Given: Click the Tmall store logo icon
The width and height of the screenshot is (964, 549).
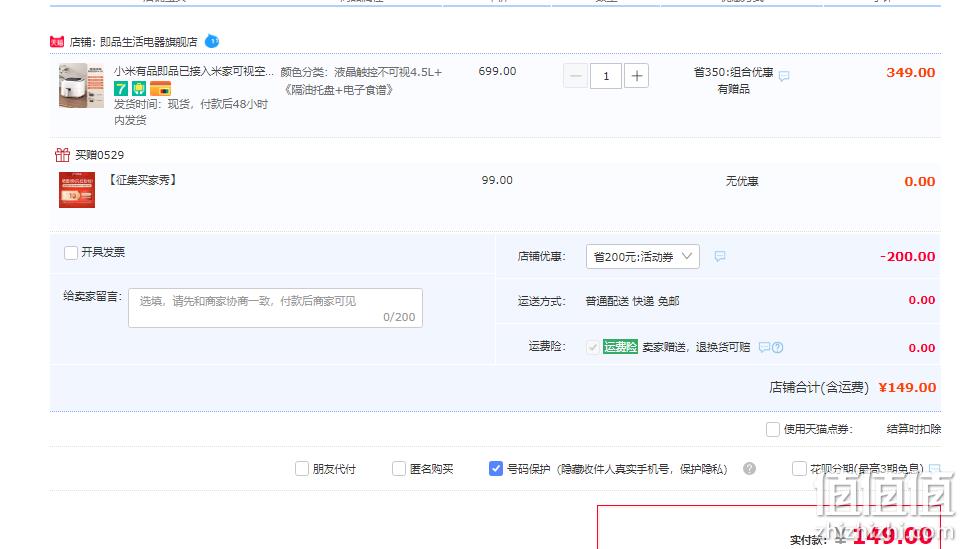Looking at the screenshot, I should (x=57, y=42).
